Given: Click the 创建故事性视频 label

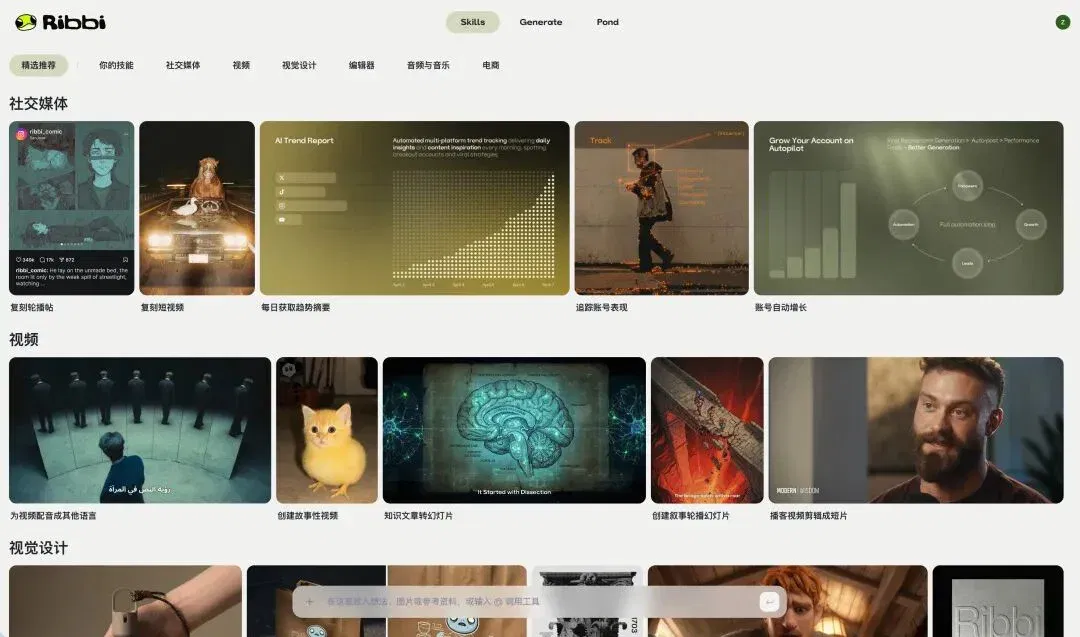Looking at the screenshot, I should 307,516.
